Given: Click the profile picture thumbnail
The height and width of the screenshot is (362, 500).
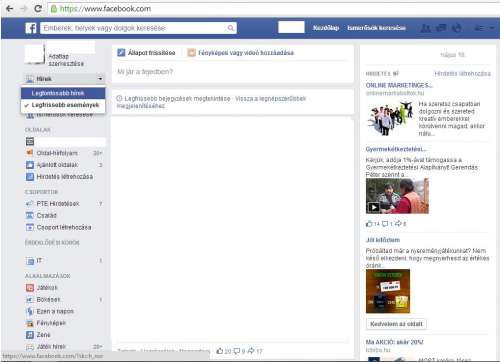Looking at the screenshot, I should click(x=34, y=53).
